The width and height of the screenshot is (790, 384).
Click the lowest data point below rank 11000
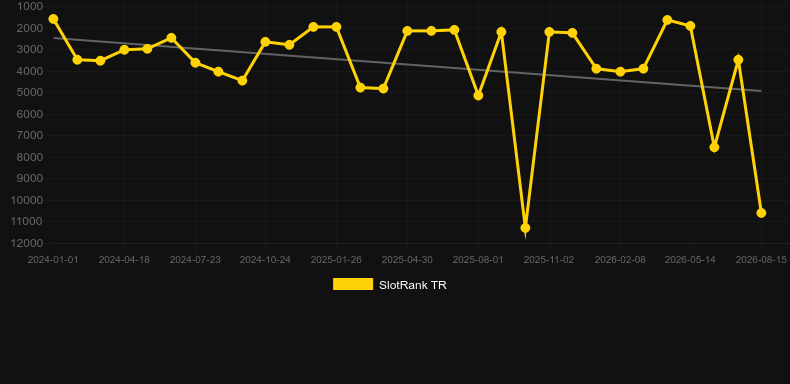point(525,228)
